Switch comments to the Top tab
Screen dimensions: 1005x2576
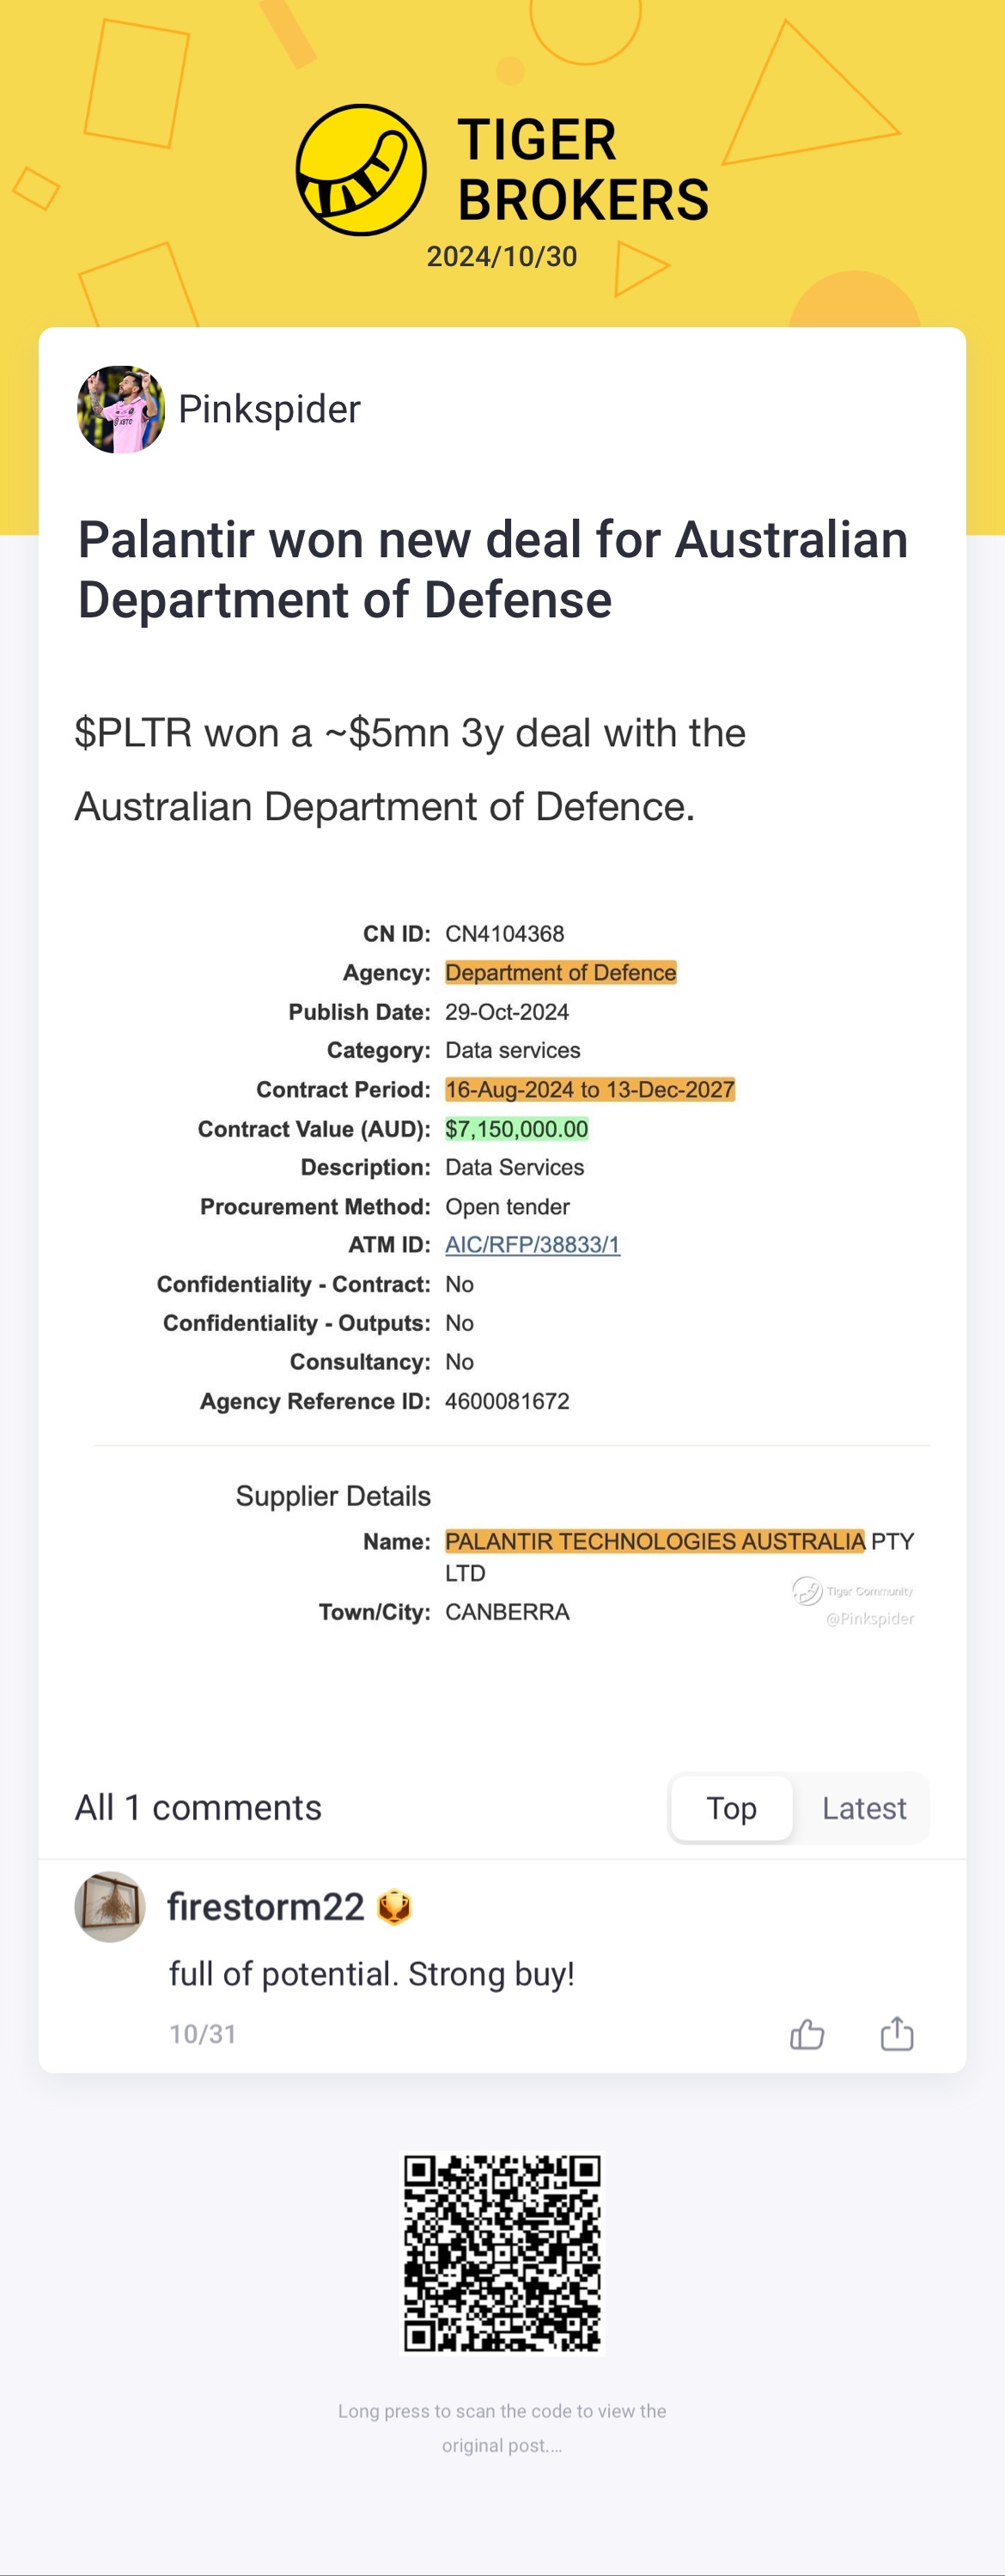click(x=731, y=1808)
